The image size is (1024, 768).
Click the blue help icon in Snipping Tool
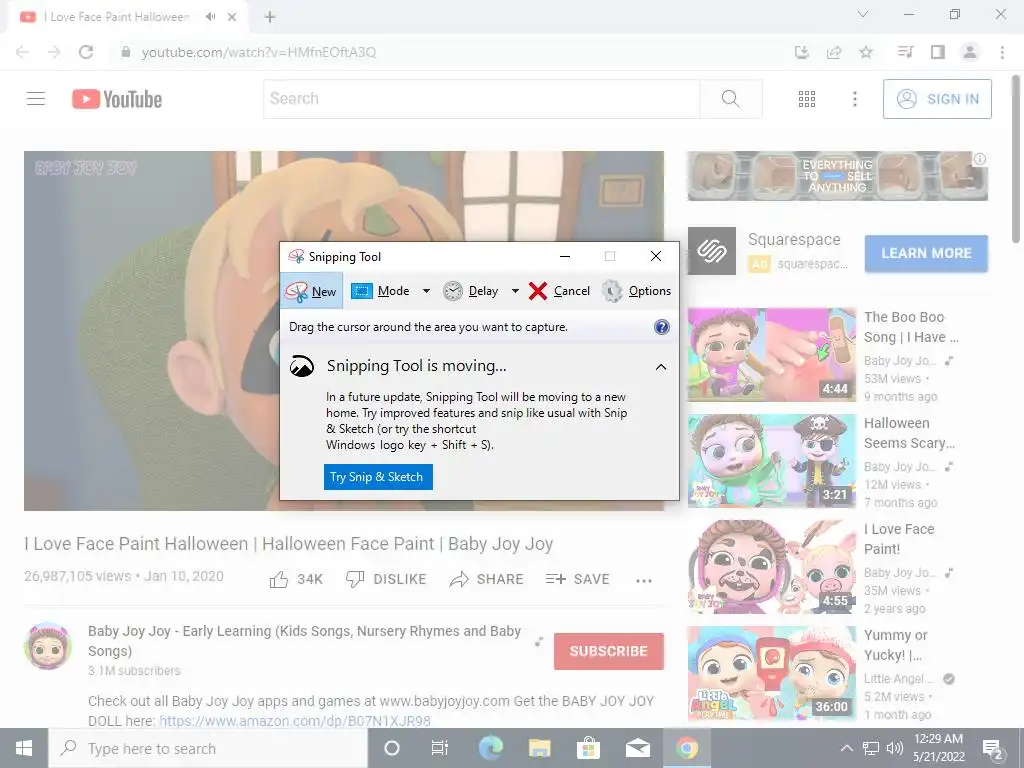click(x=662, y=327)
